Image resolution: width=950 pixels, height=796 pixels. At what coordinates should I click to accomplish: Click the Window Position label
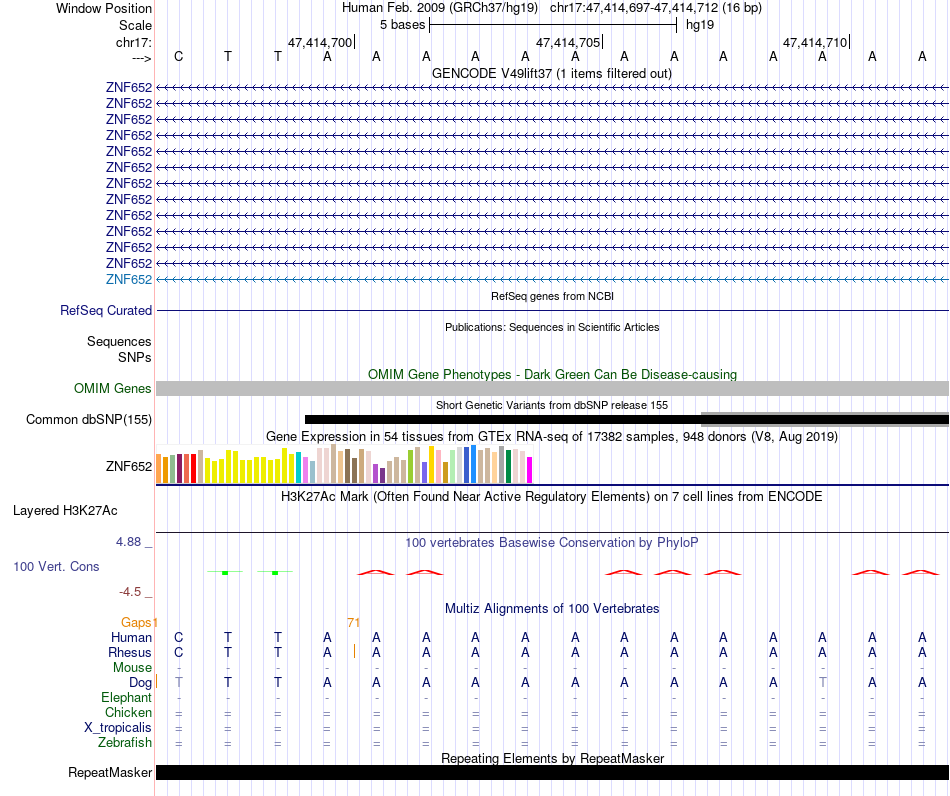click(x=104, y=8)
